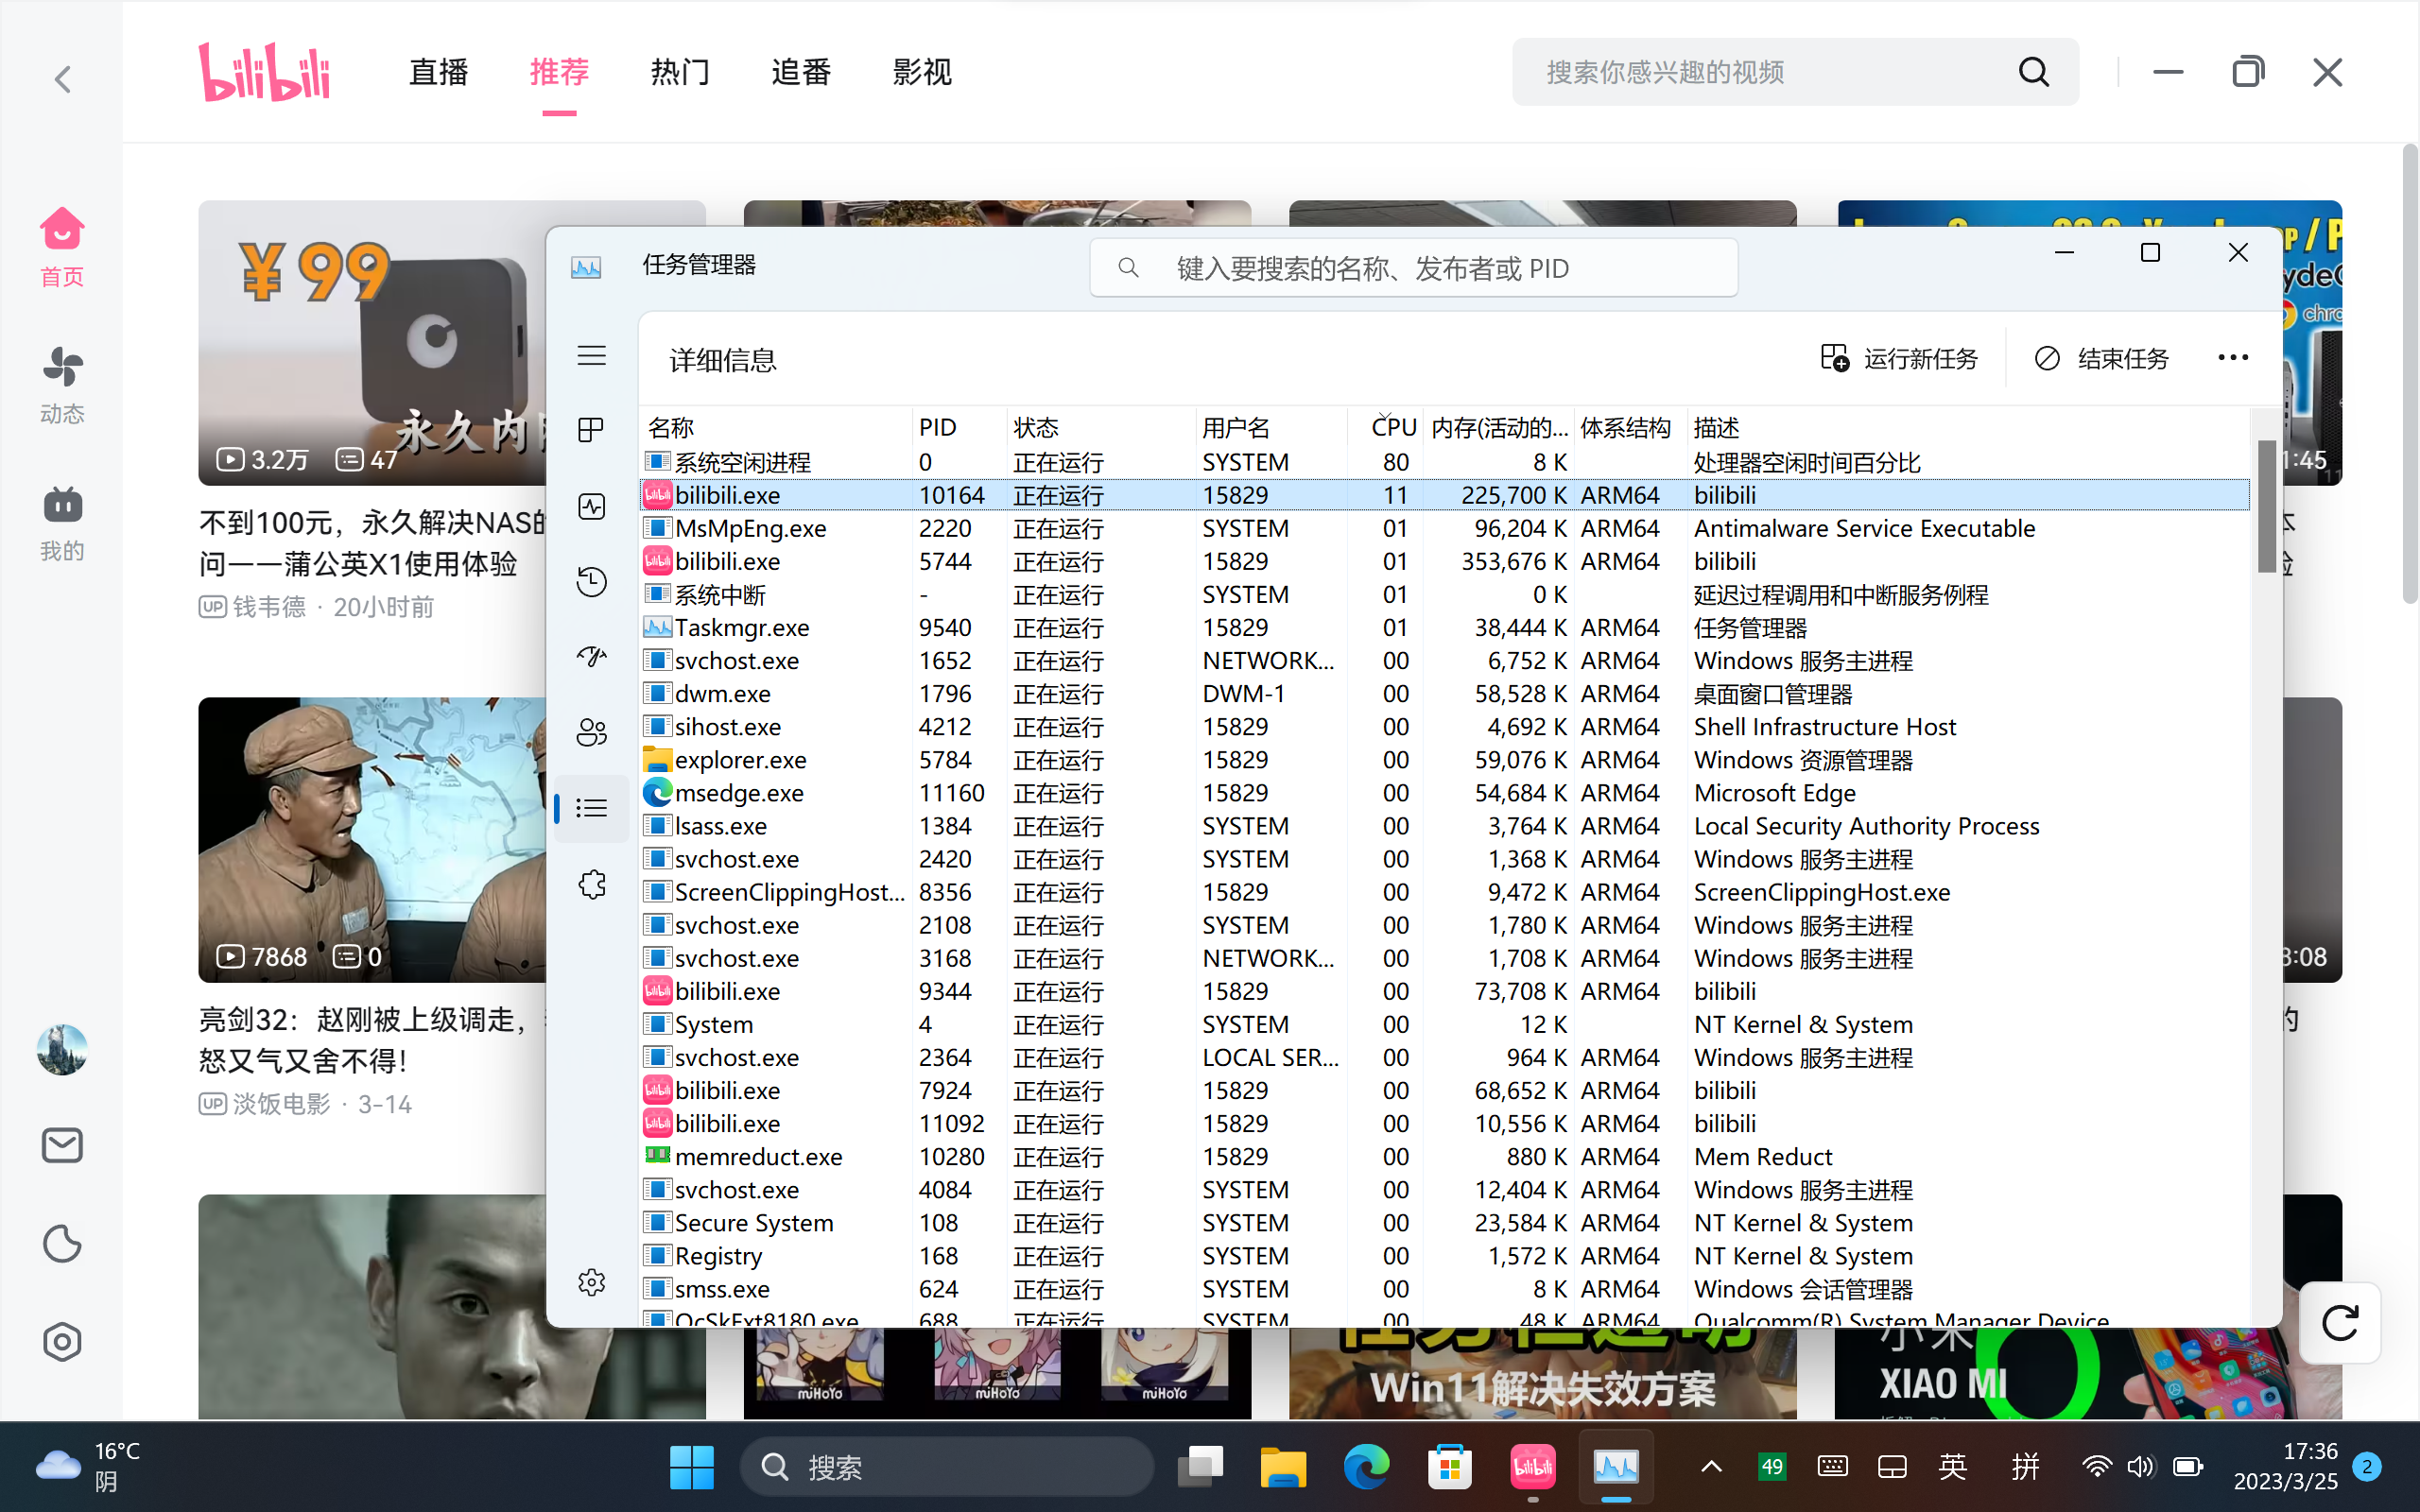
Task: Toggle bilibili dark mode moon icon
Action: [62, 1243]
